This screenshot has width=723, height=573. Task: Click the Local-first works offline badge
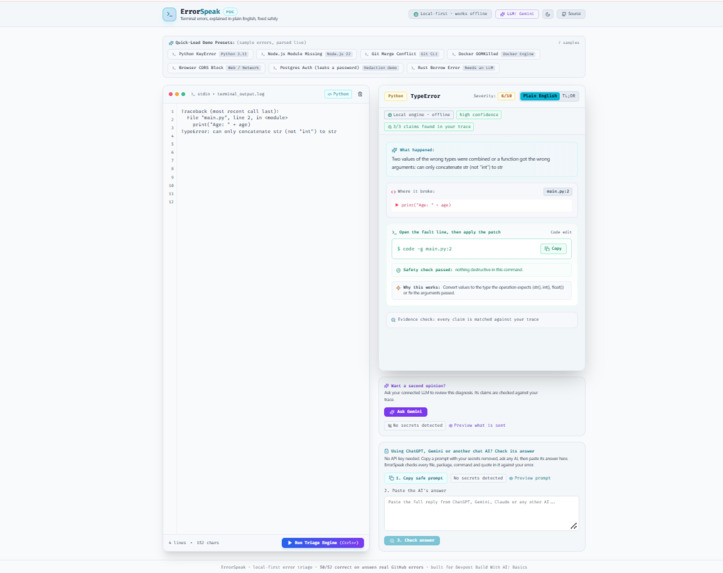[x=450, y=14]
